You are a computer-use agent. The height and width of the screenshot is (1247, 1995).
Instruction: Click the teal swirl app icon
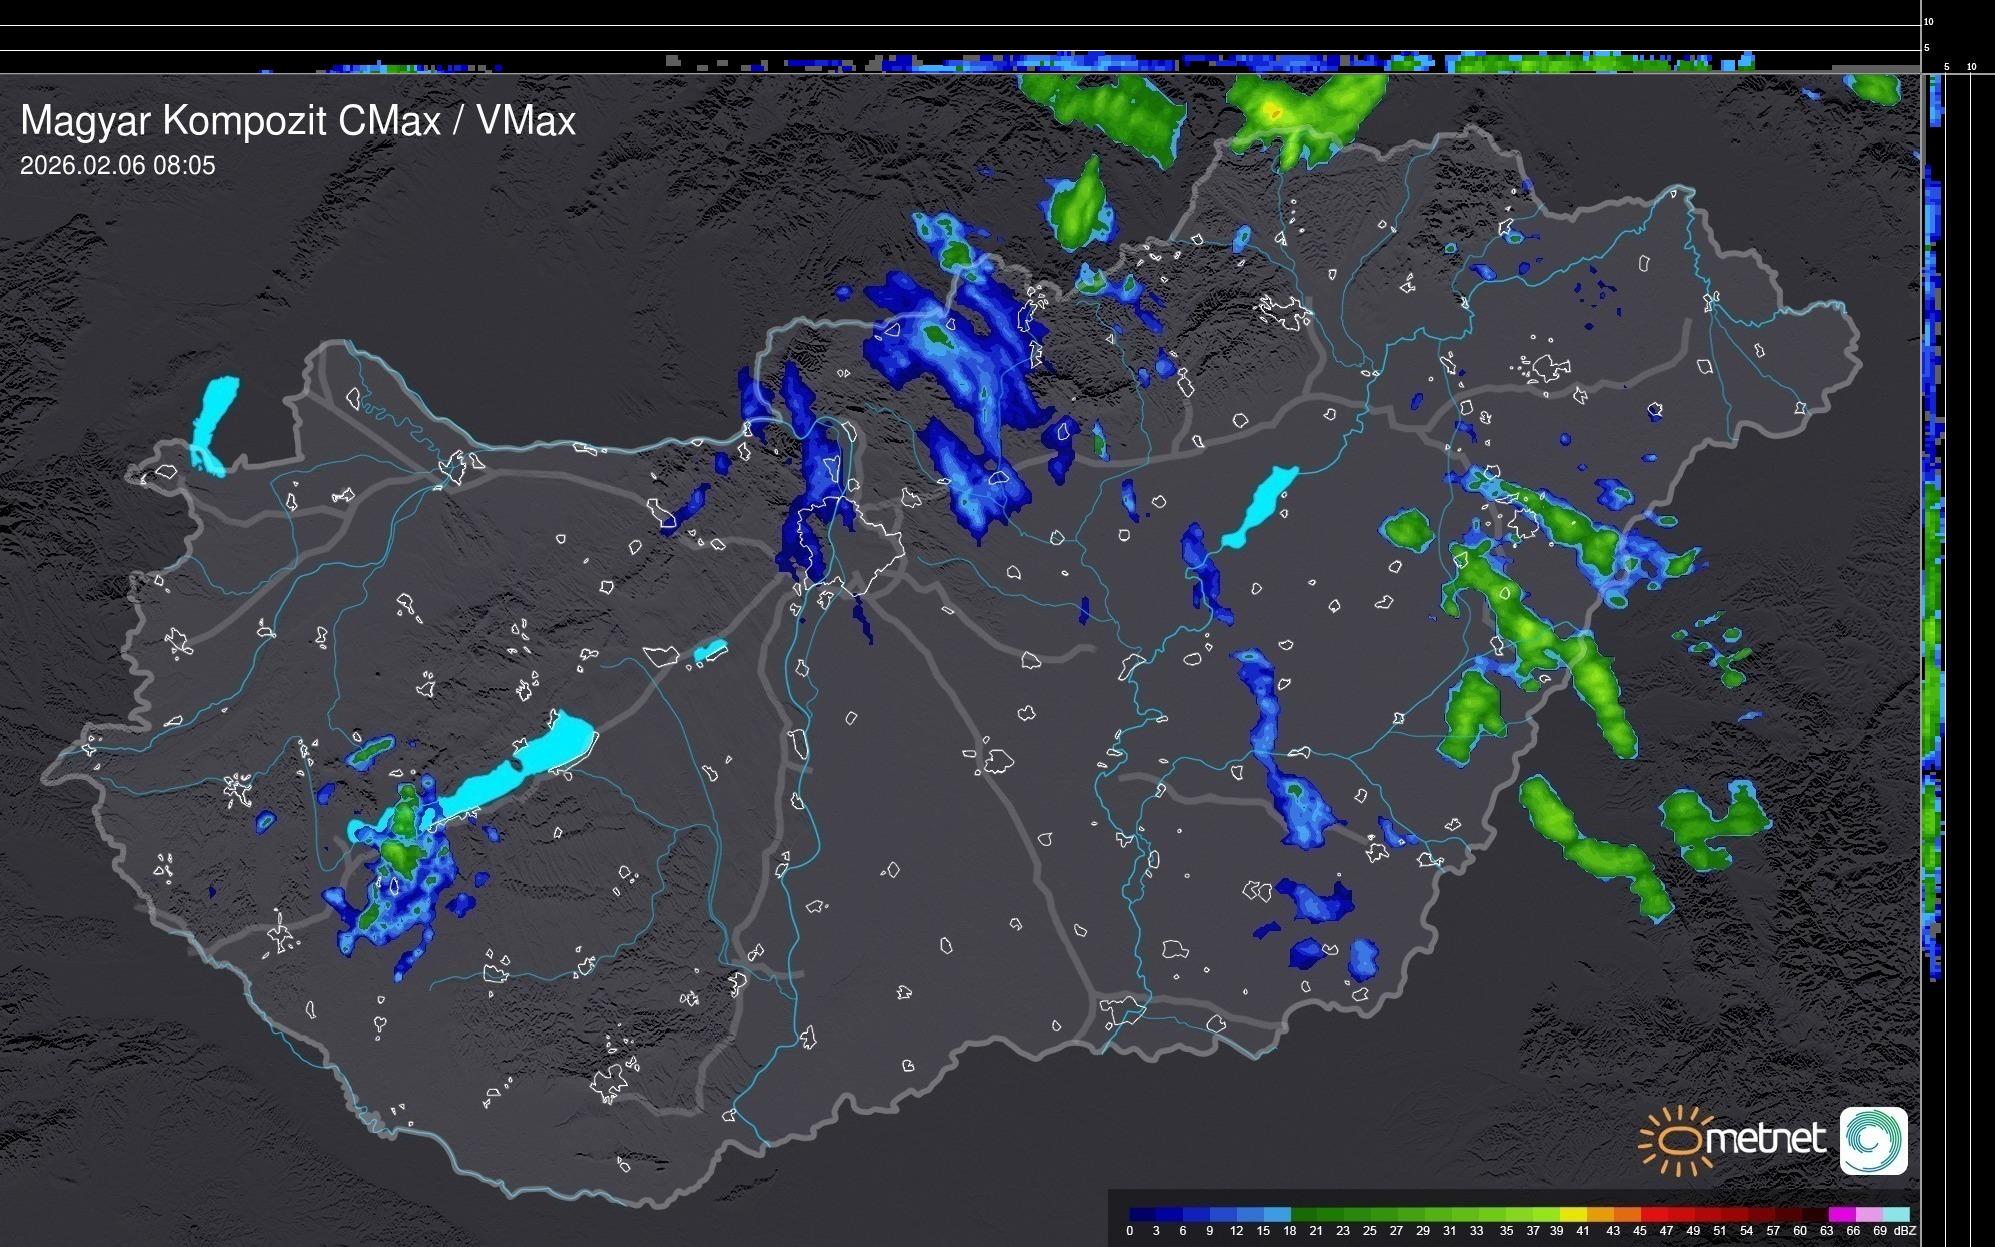click(1873, 1141)
